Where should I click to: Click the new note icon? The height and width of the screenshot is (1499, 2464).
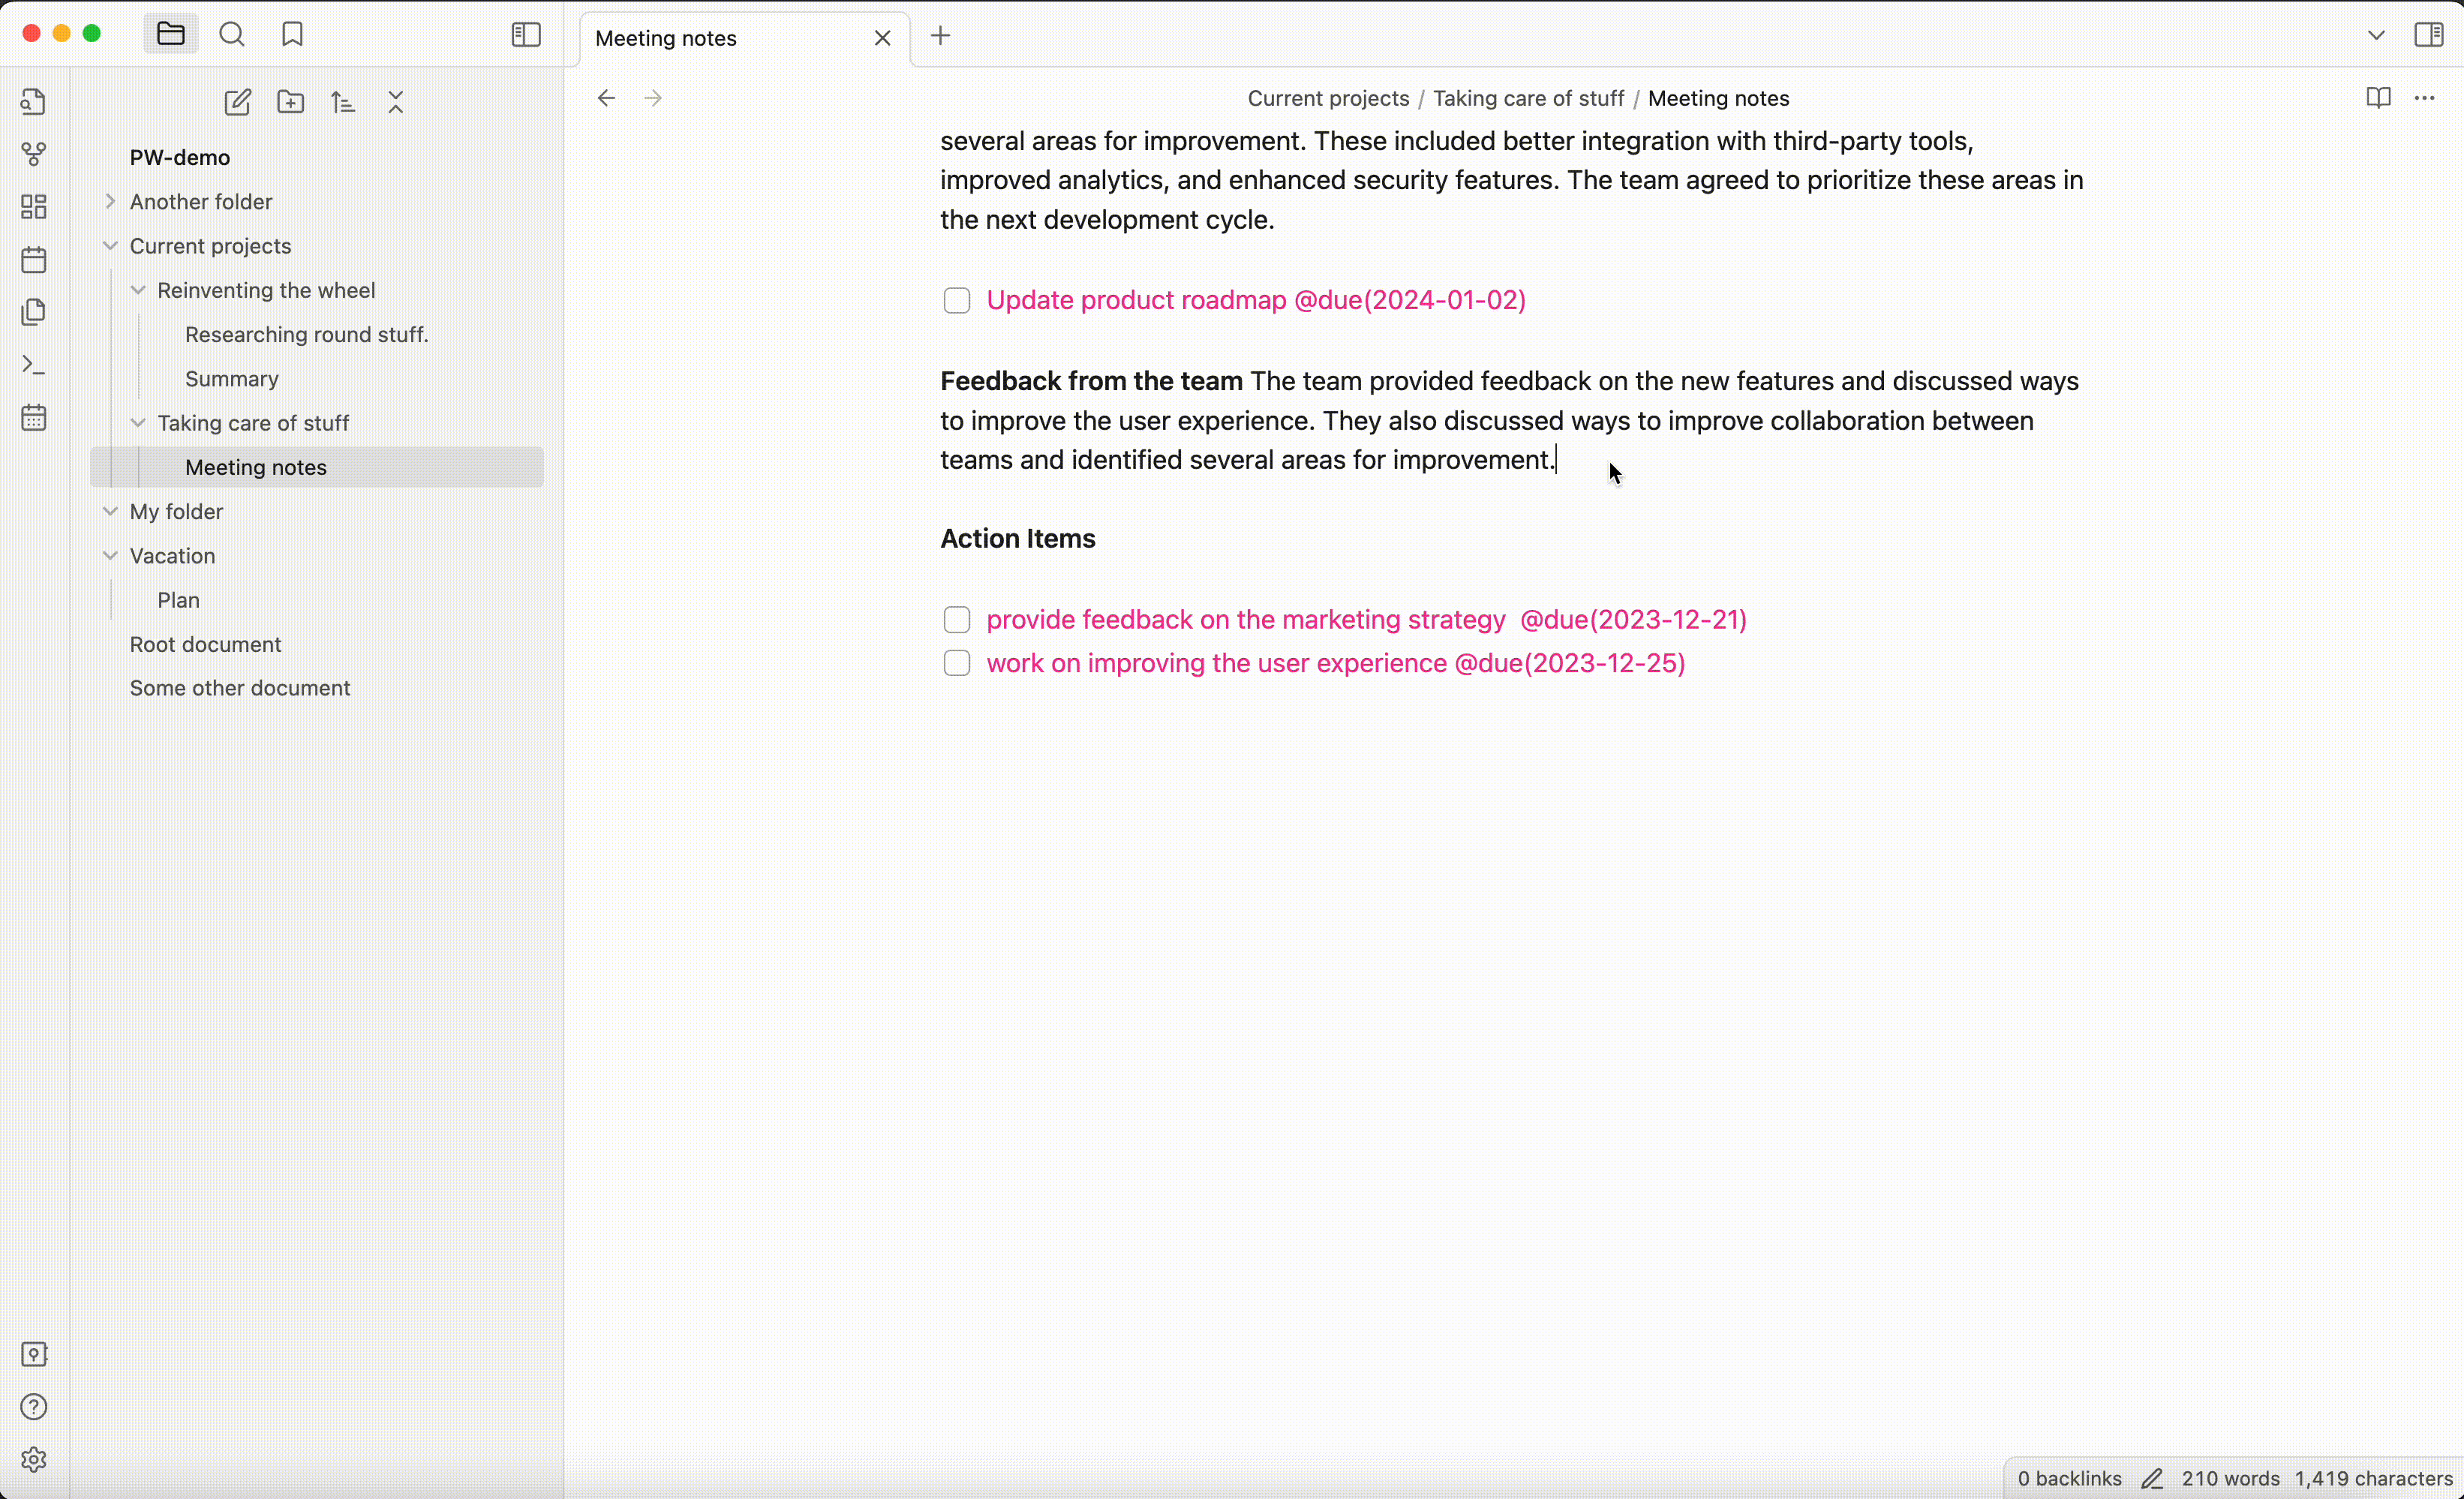237,102
